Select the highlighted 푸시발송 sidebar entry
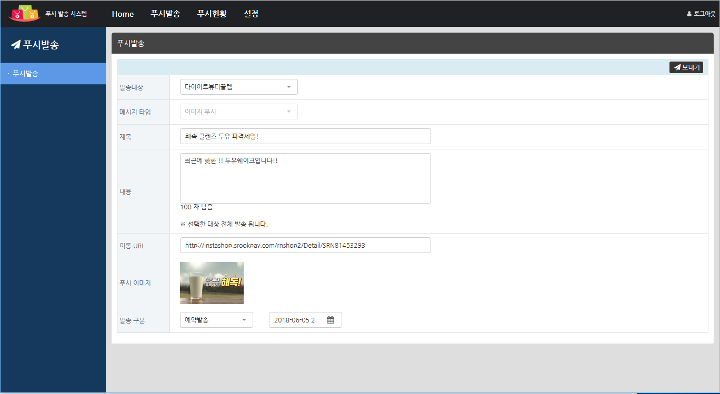 point(53,73)
